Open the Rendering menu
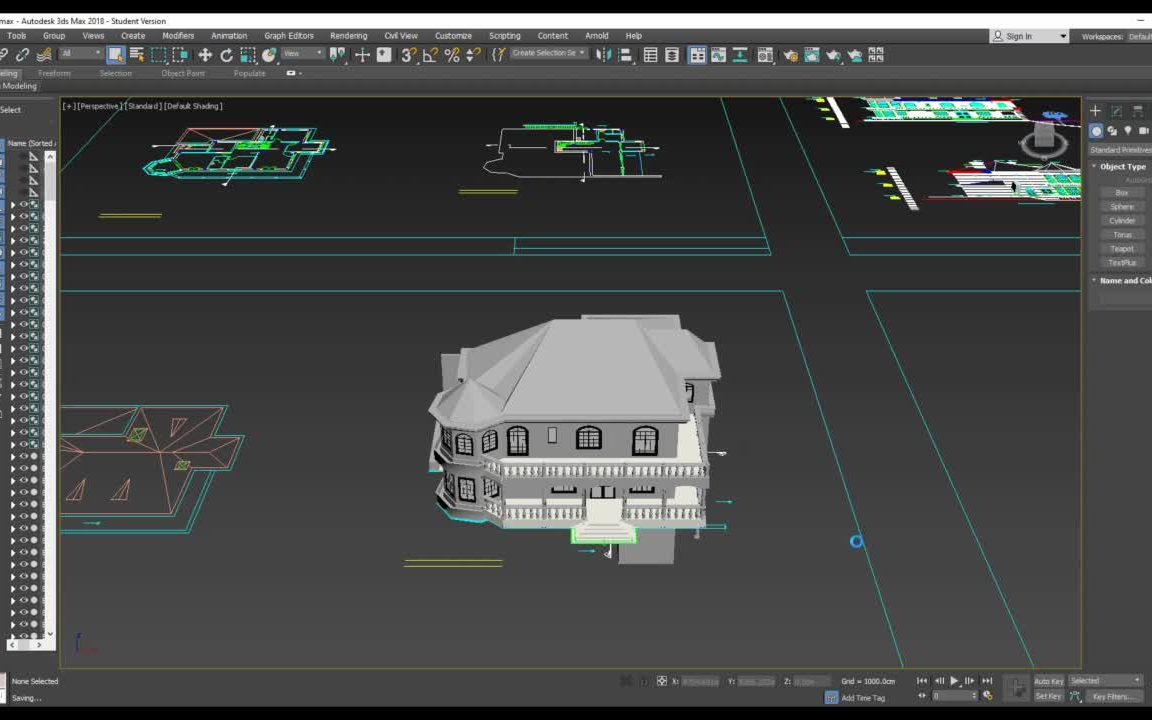Image resolution: width=1152 pixels, height=720 pixels. (348, 35)
